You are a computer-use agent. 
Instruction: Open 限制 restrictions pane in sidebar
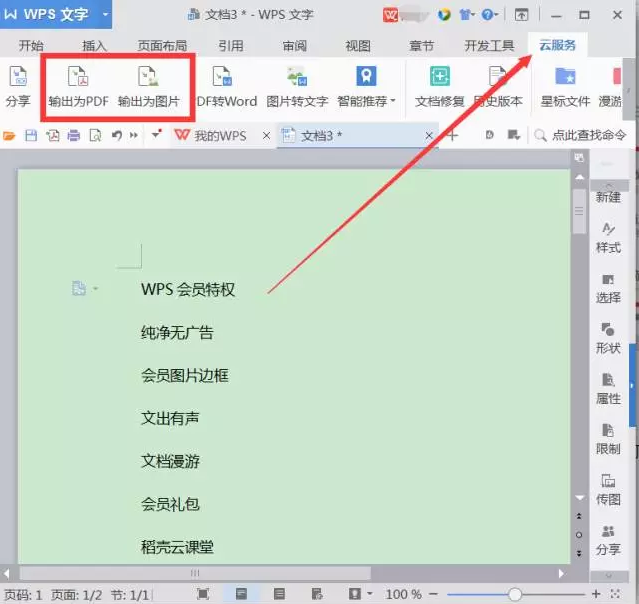point(608,439)
